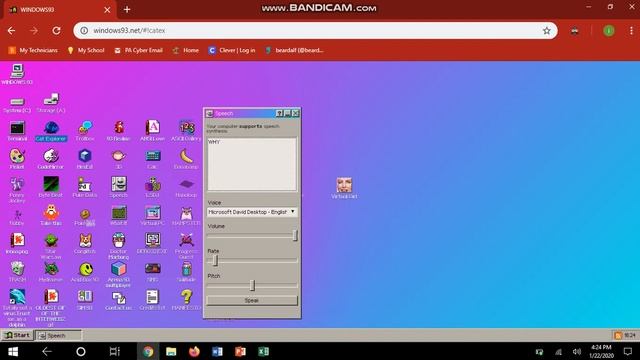The width and height of the screenshot is (640, 360).
Task: Click the Windows Task View button
Action: 115,351
